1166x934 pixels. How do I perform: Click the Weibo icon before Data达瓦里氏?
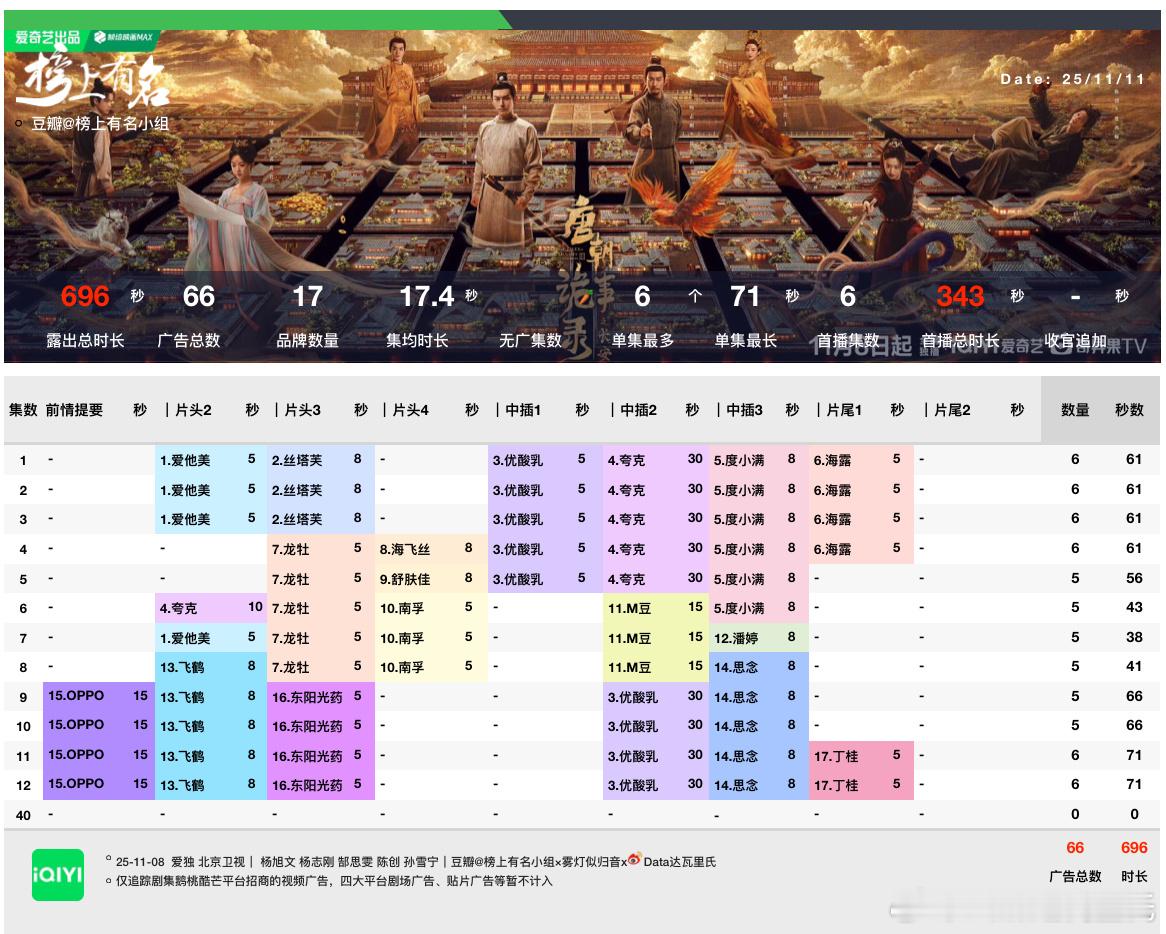pyautogui.click(x=634, y=860)
